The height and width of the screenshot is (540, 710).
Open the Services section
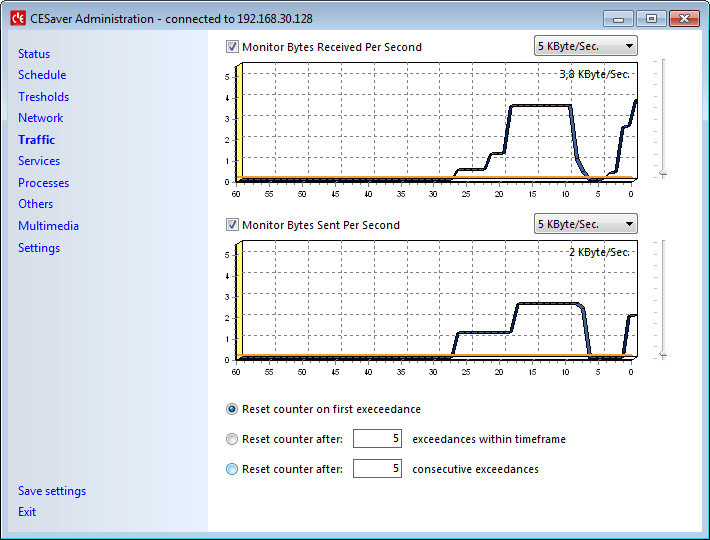click(x=39, y=161)
